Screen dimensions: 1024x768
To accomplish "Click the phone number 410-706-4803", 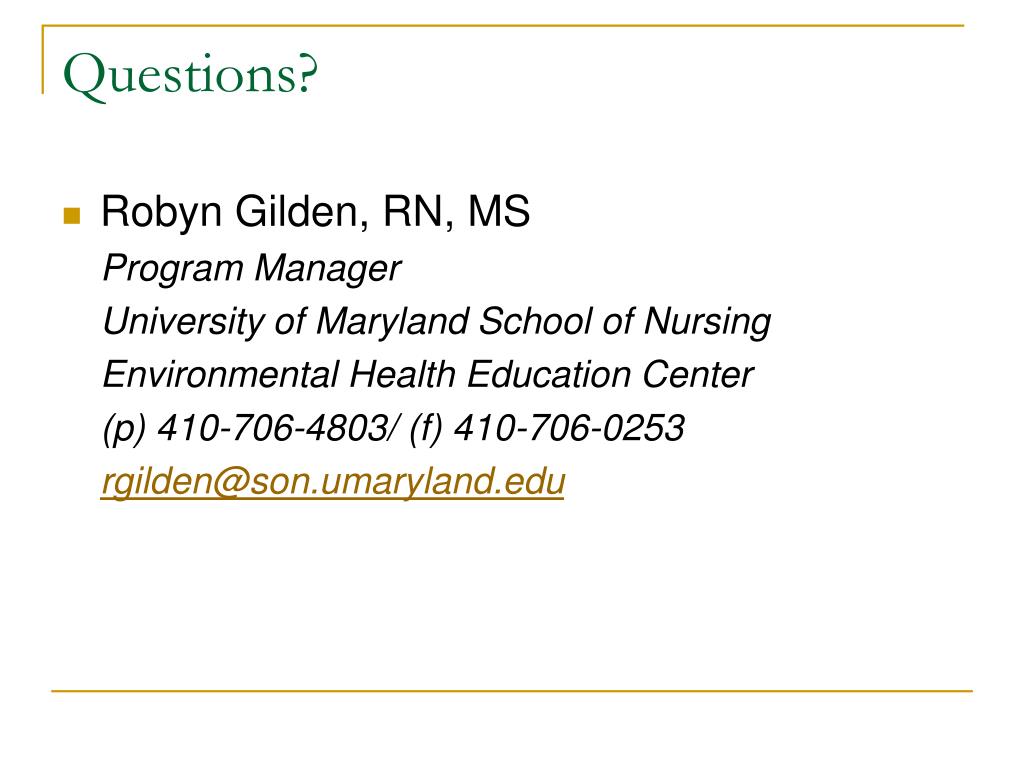I will (272, 428).
